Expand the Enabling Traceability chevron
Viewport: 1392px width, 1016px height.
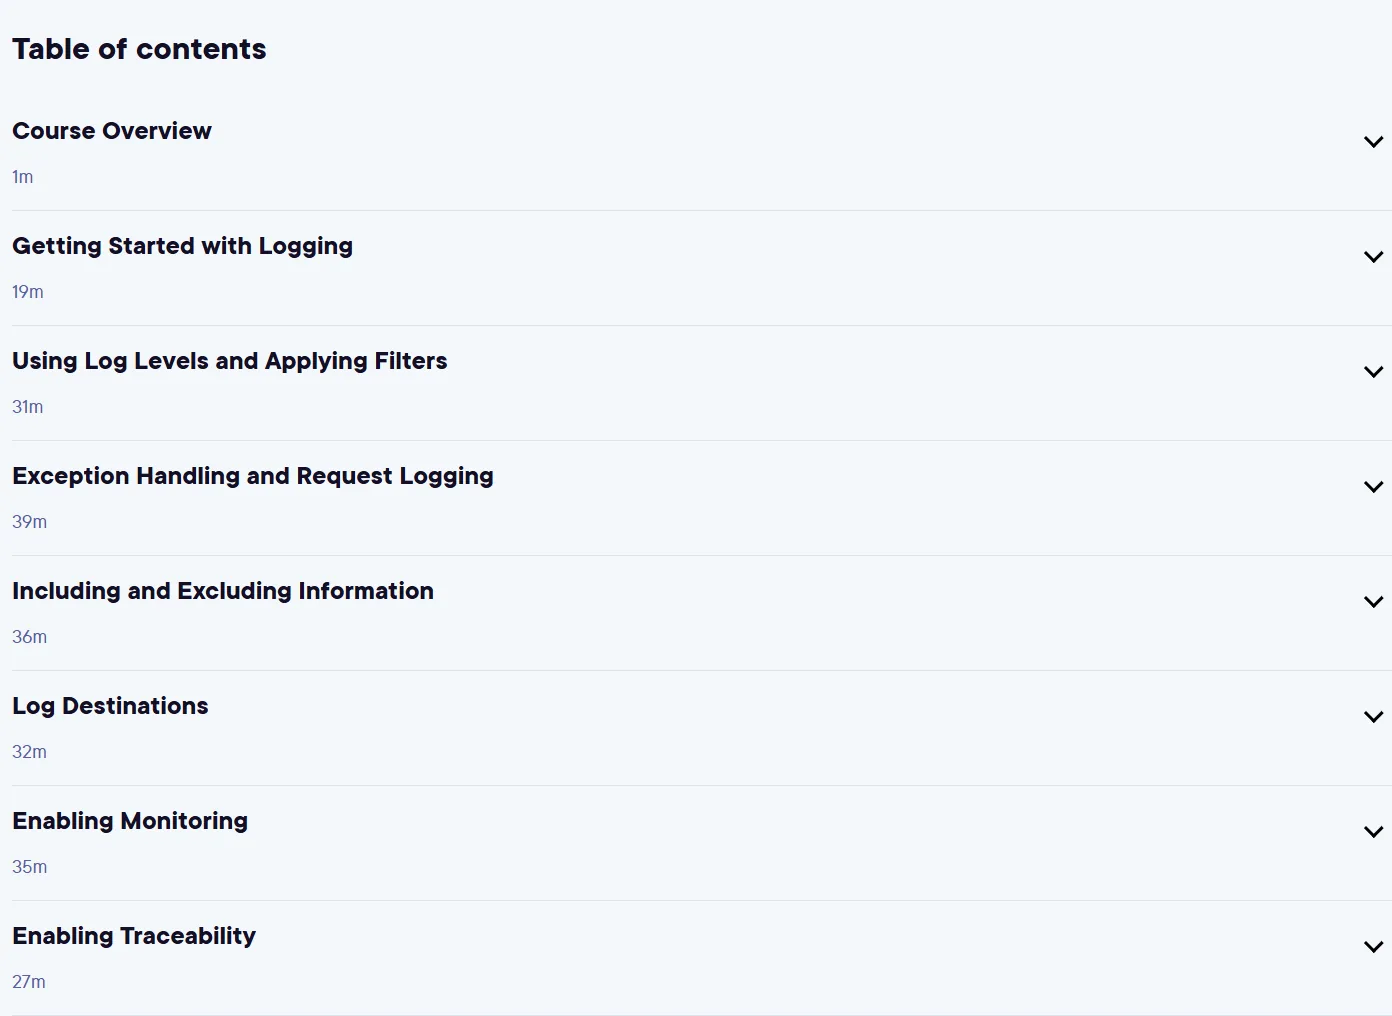[1373, 947]
